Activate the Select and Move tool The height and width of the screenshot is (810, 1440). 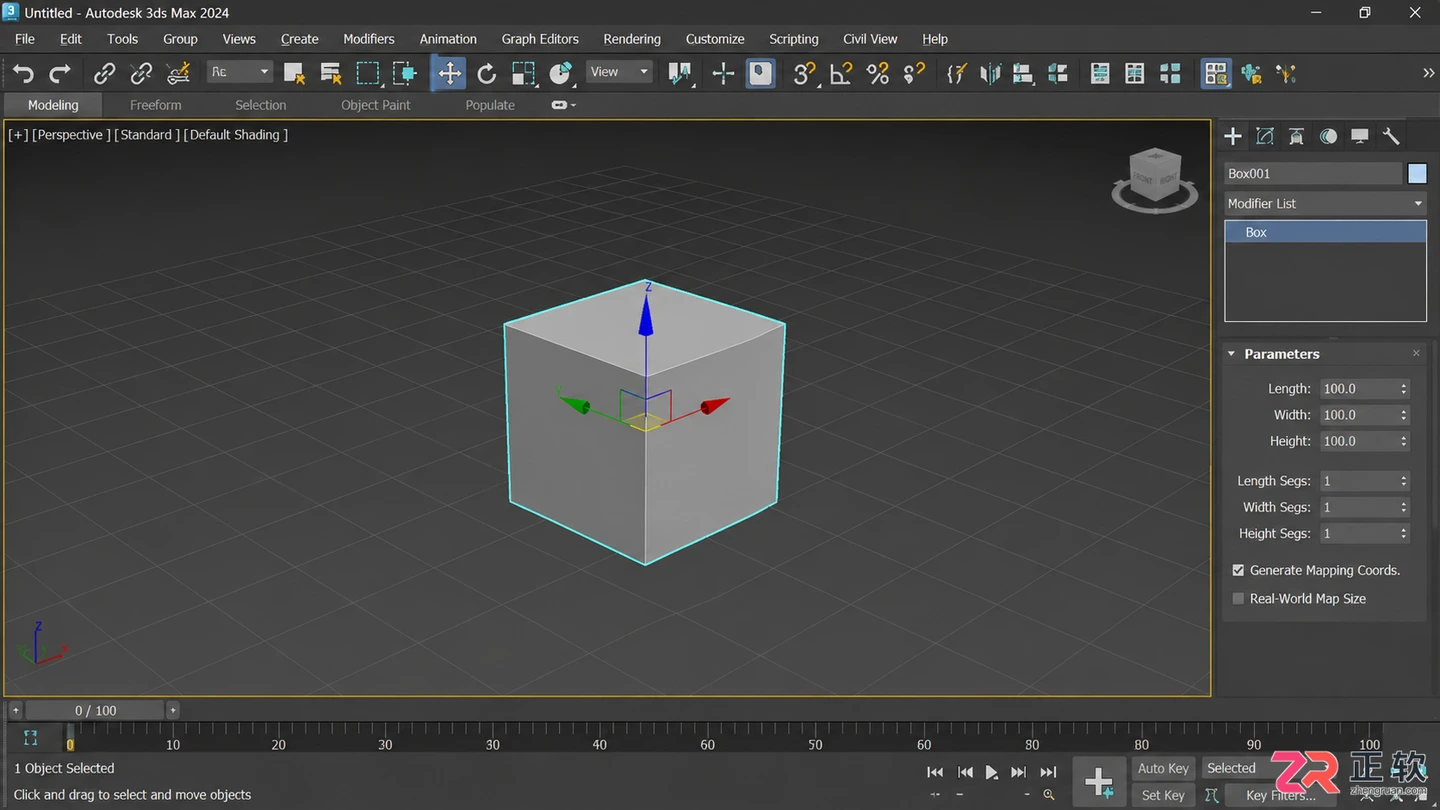pos(449,73)
